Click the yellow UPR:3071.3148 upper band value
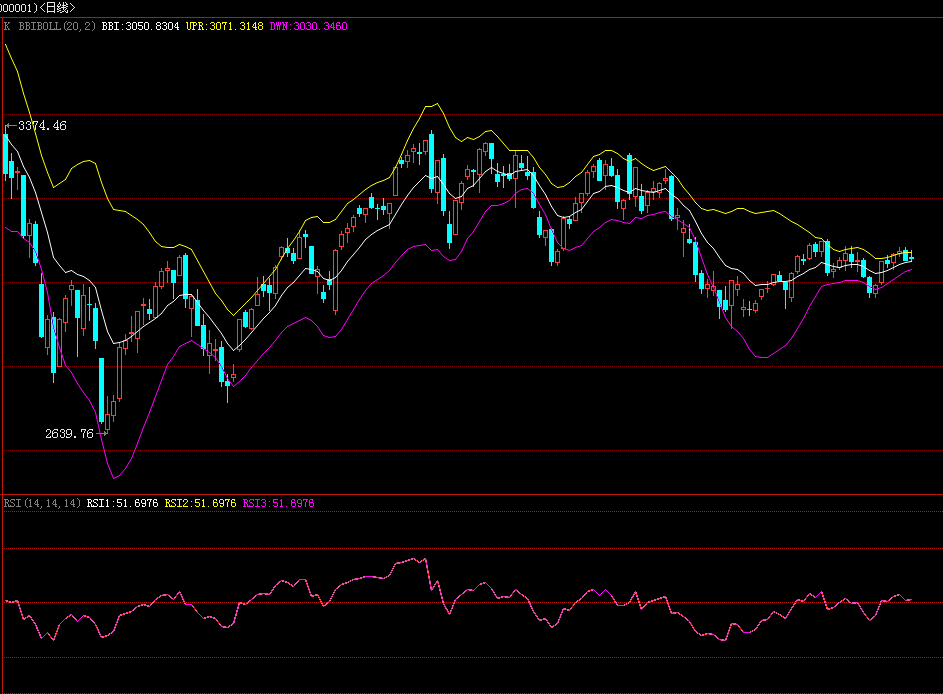The width and height of the screenshot is (943, 694). 224,26
